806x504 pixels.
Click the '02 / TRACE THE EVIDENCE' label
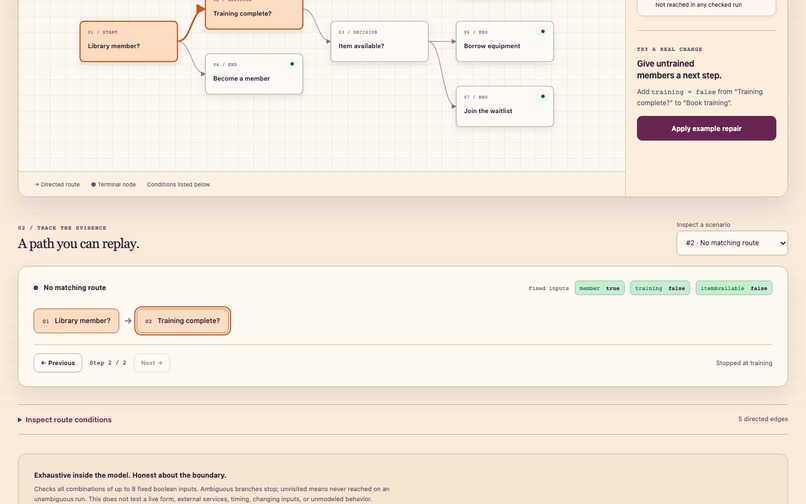pos(62,227)
